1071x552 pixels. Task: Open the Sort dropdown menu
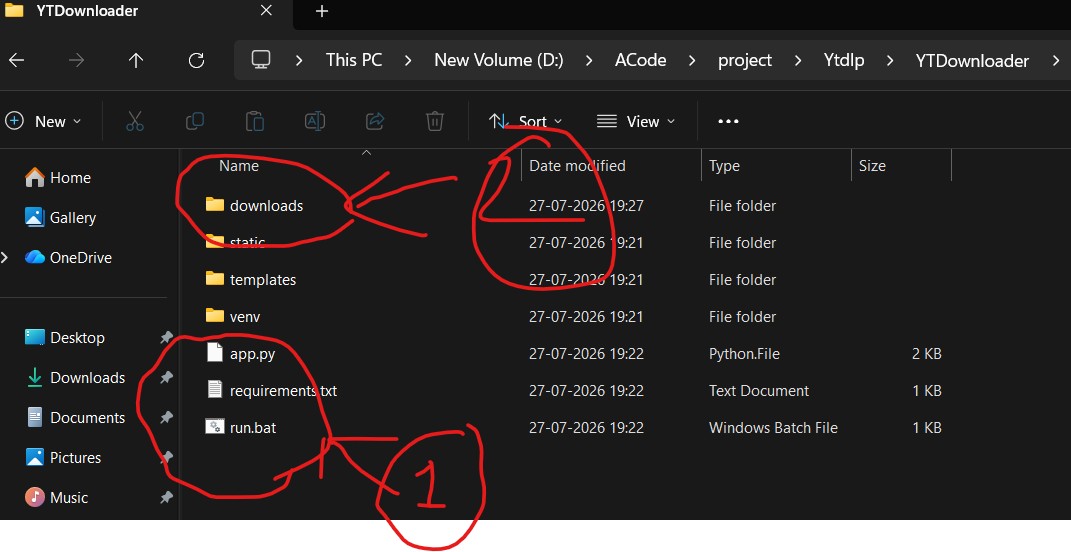[526, 122]
